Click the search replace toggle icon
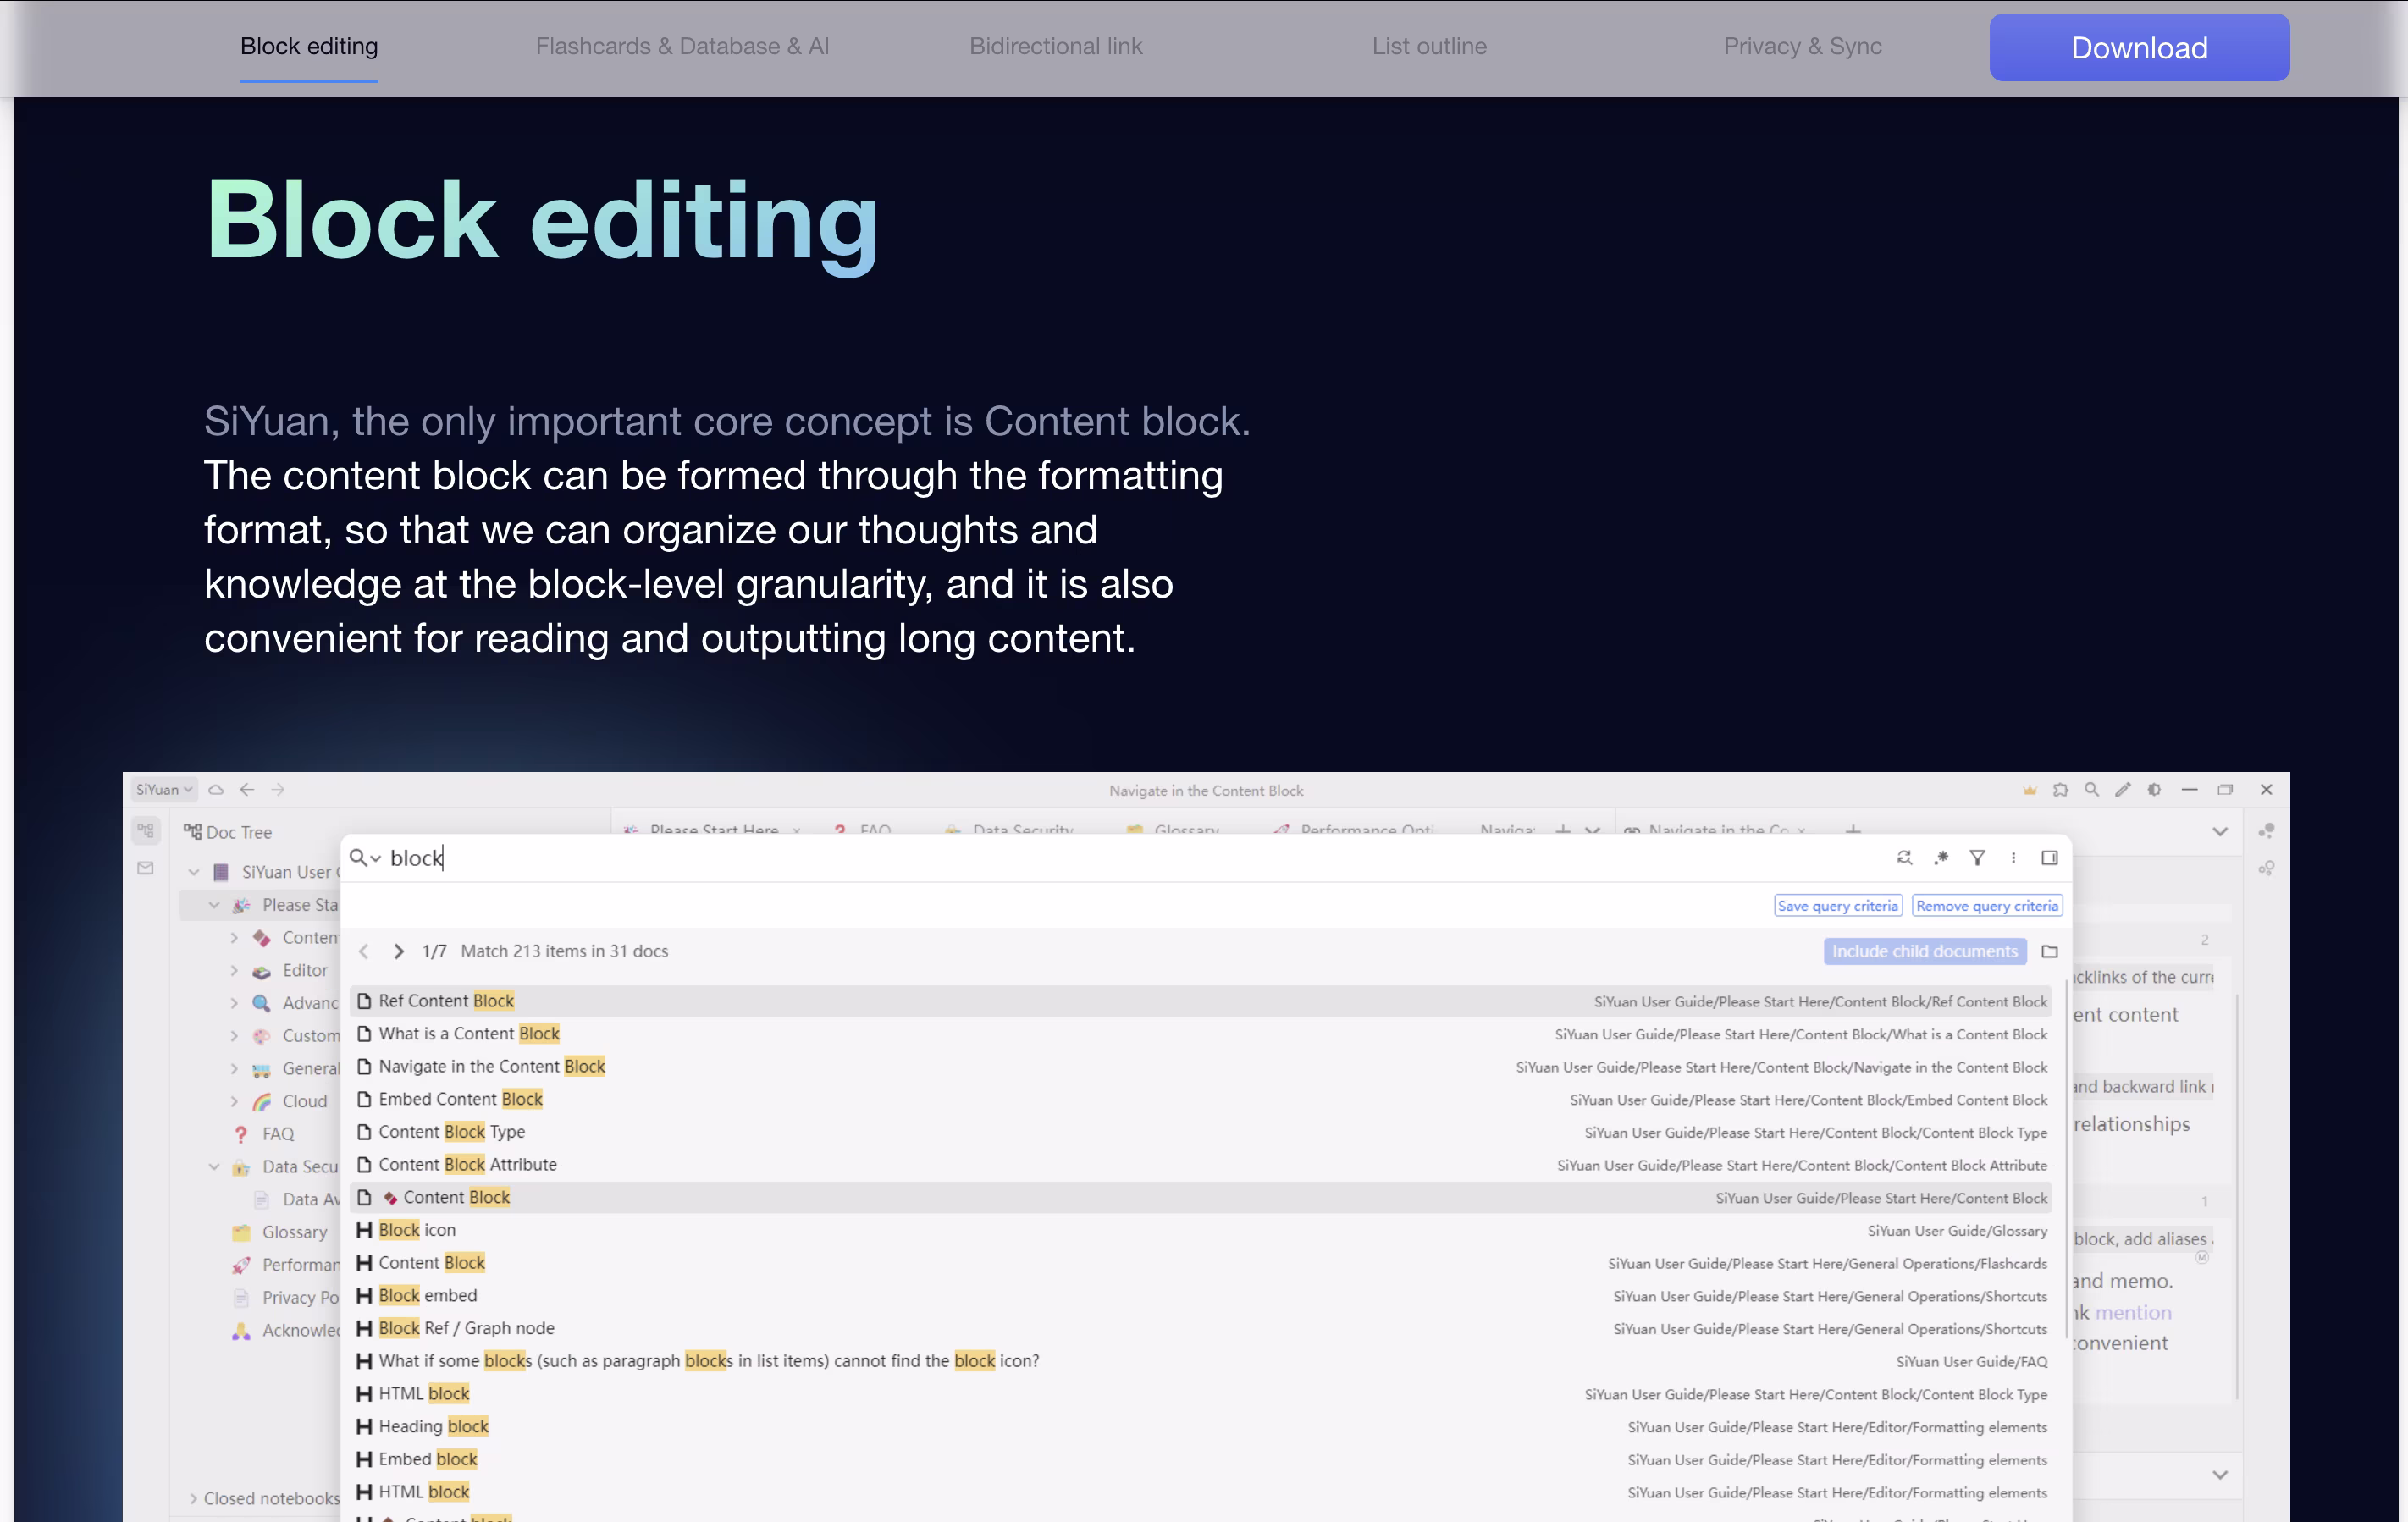2408x1522 pixels. click(1904, 857)
